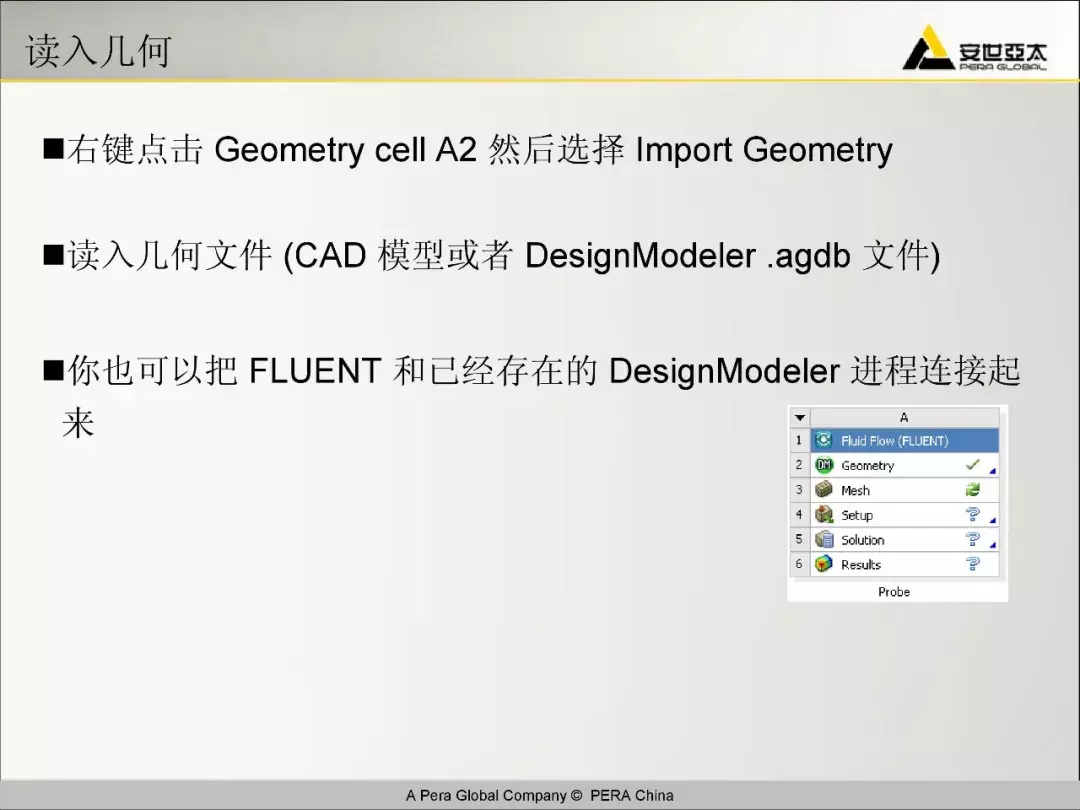This screenshot has height=810, width=1080.
Task: Click the DesignModeler Geometry icon
Action: pyautogui.click(x=824, y=465)
